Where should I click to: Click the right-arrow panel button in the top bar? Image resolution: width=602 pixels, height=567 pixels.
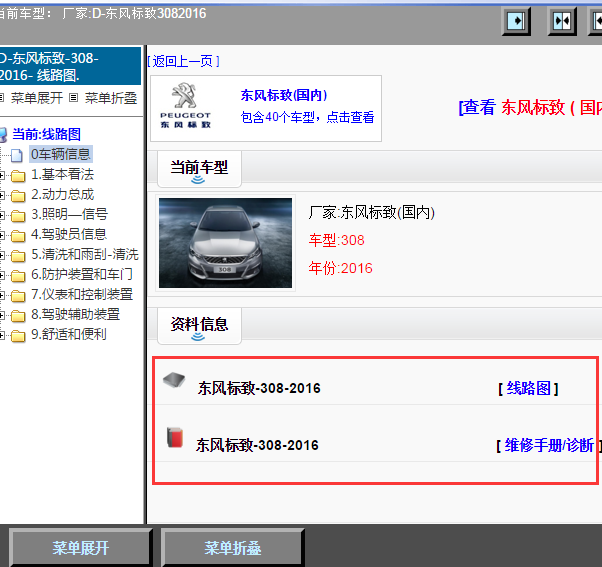click(516, 21)
